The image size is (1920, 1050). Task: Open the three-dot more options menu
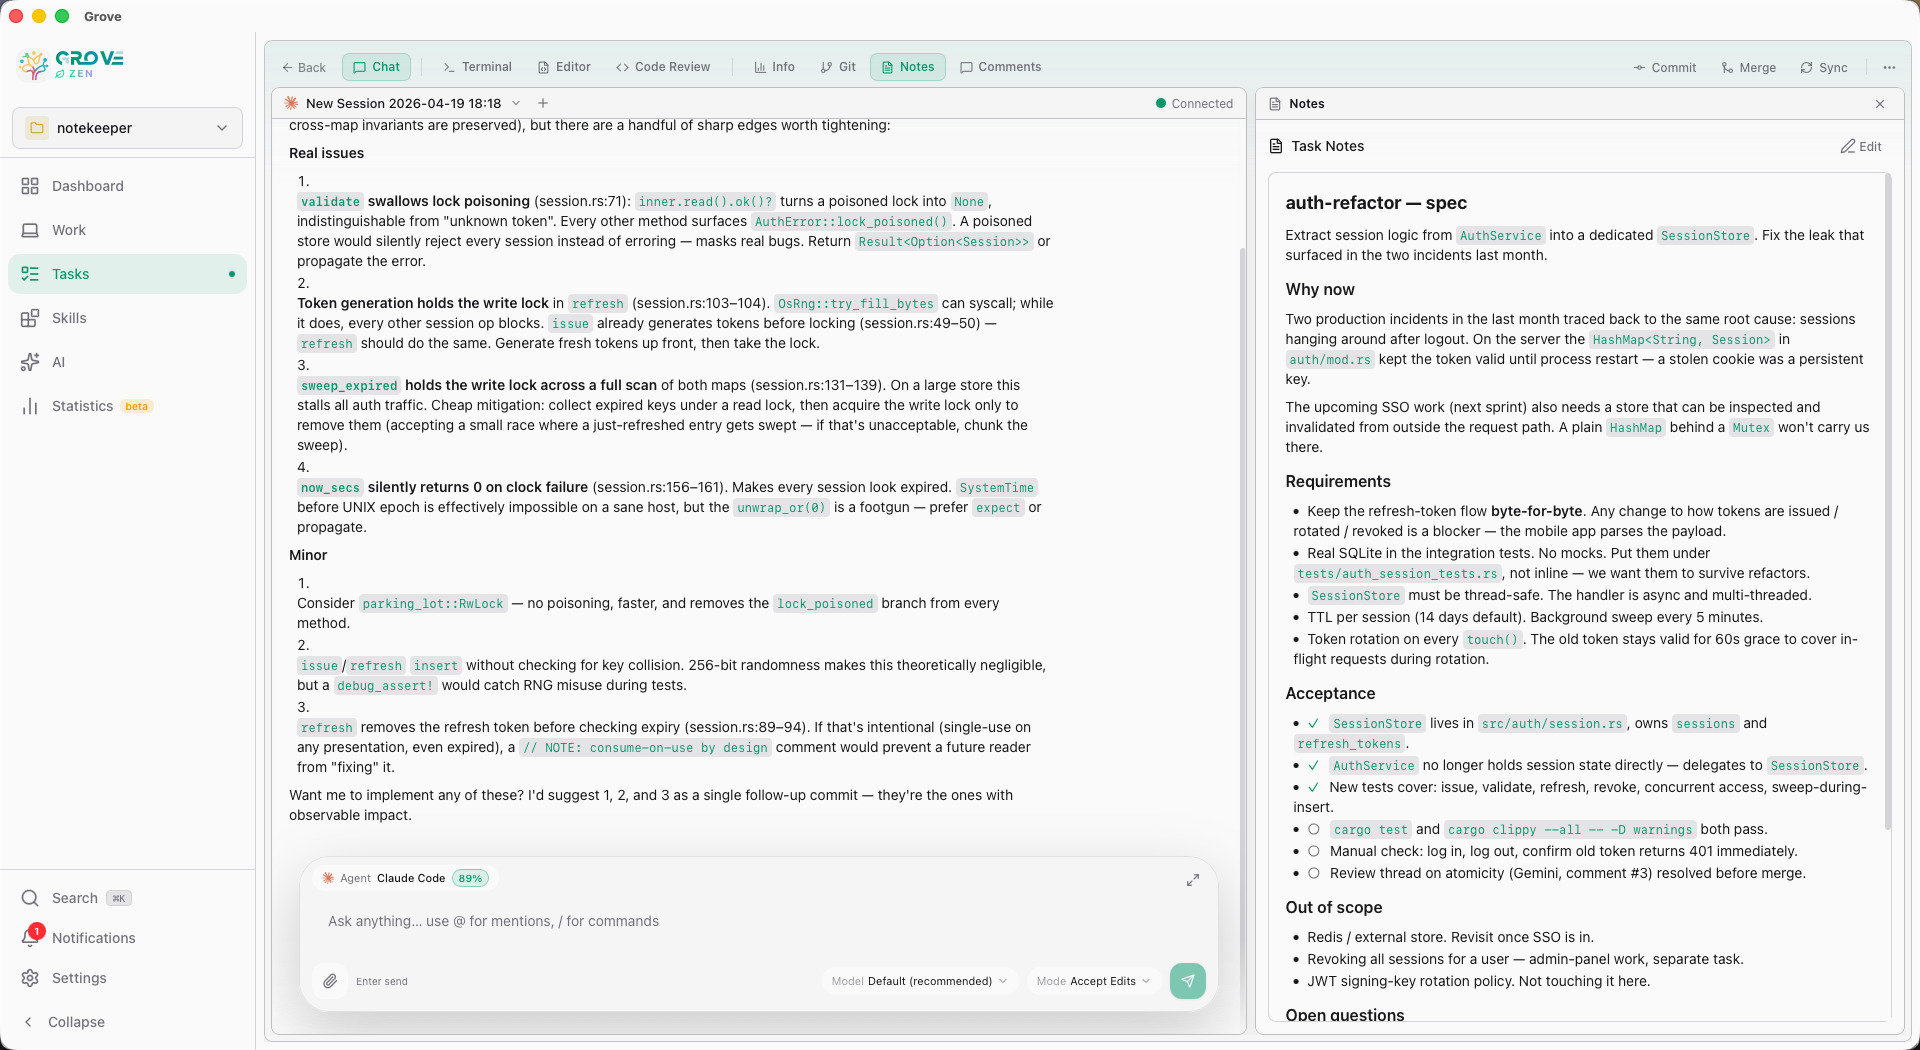pos(1889,68)
